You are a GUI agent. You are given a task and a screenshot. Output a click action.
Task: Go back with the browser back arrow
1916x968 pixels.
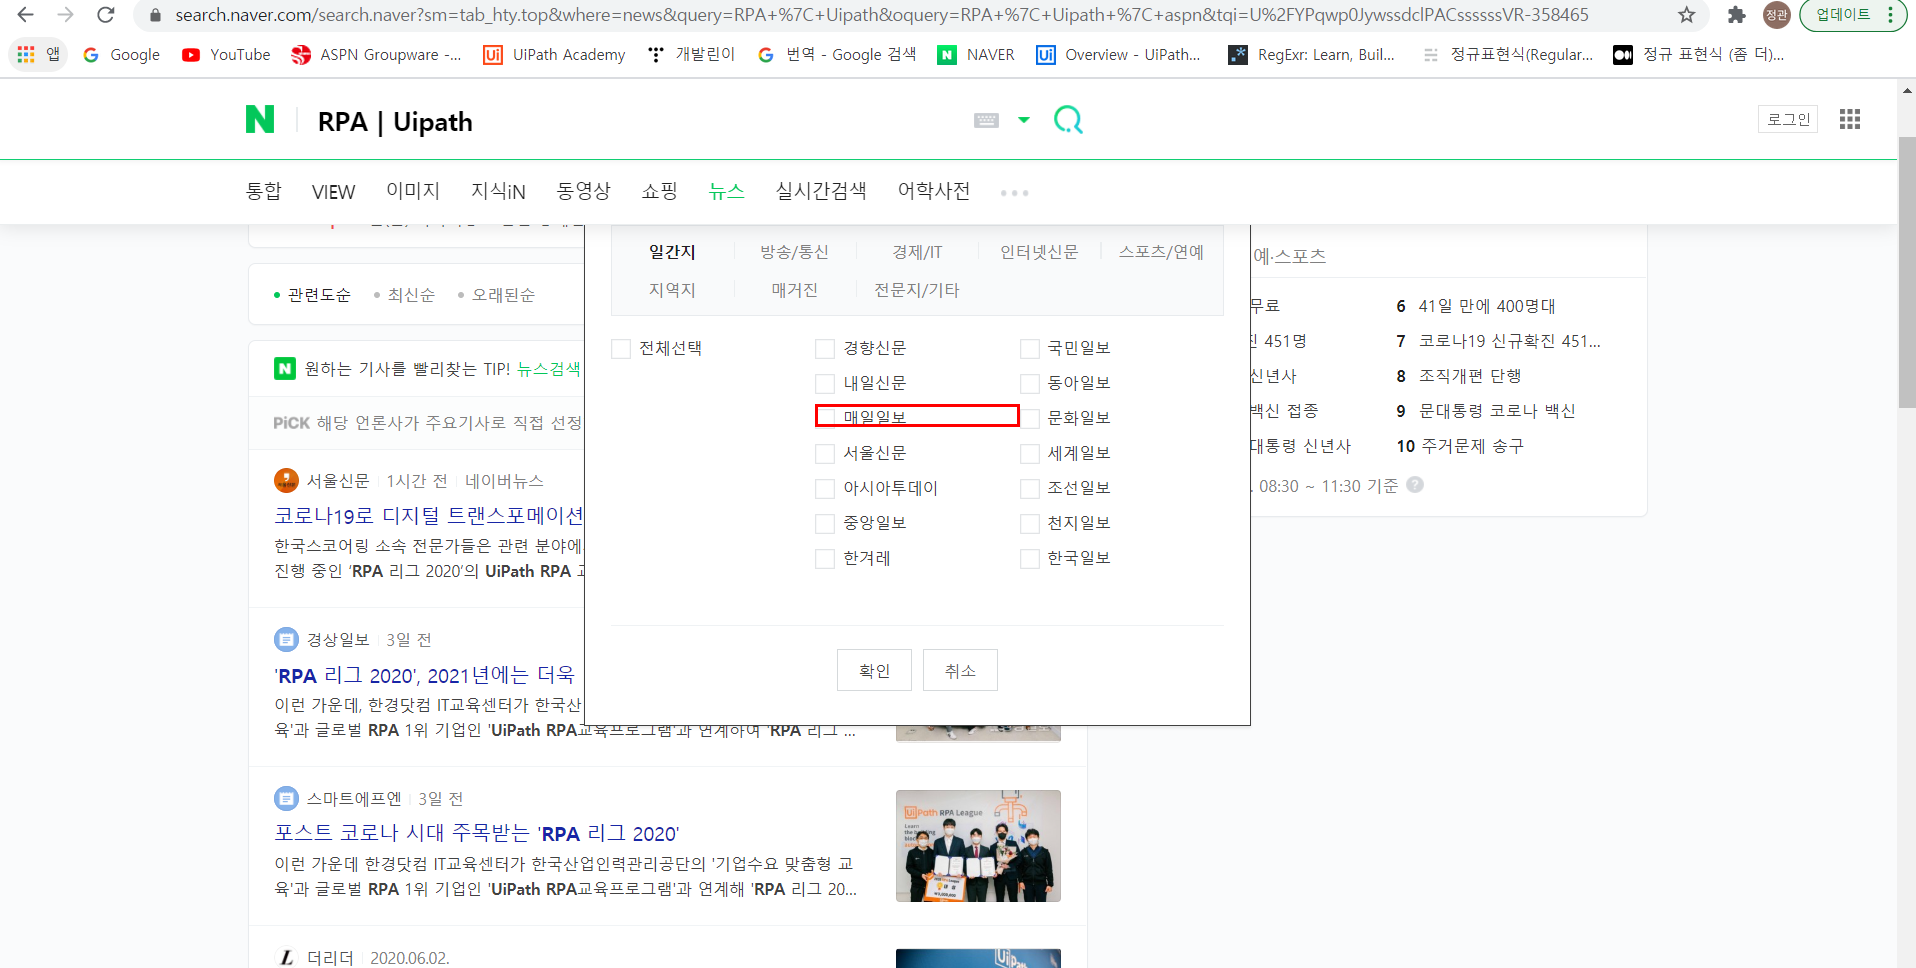26,15
